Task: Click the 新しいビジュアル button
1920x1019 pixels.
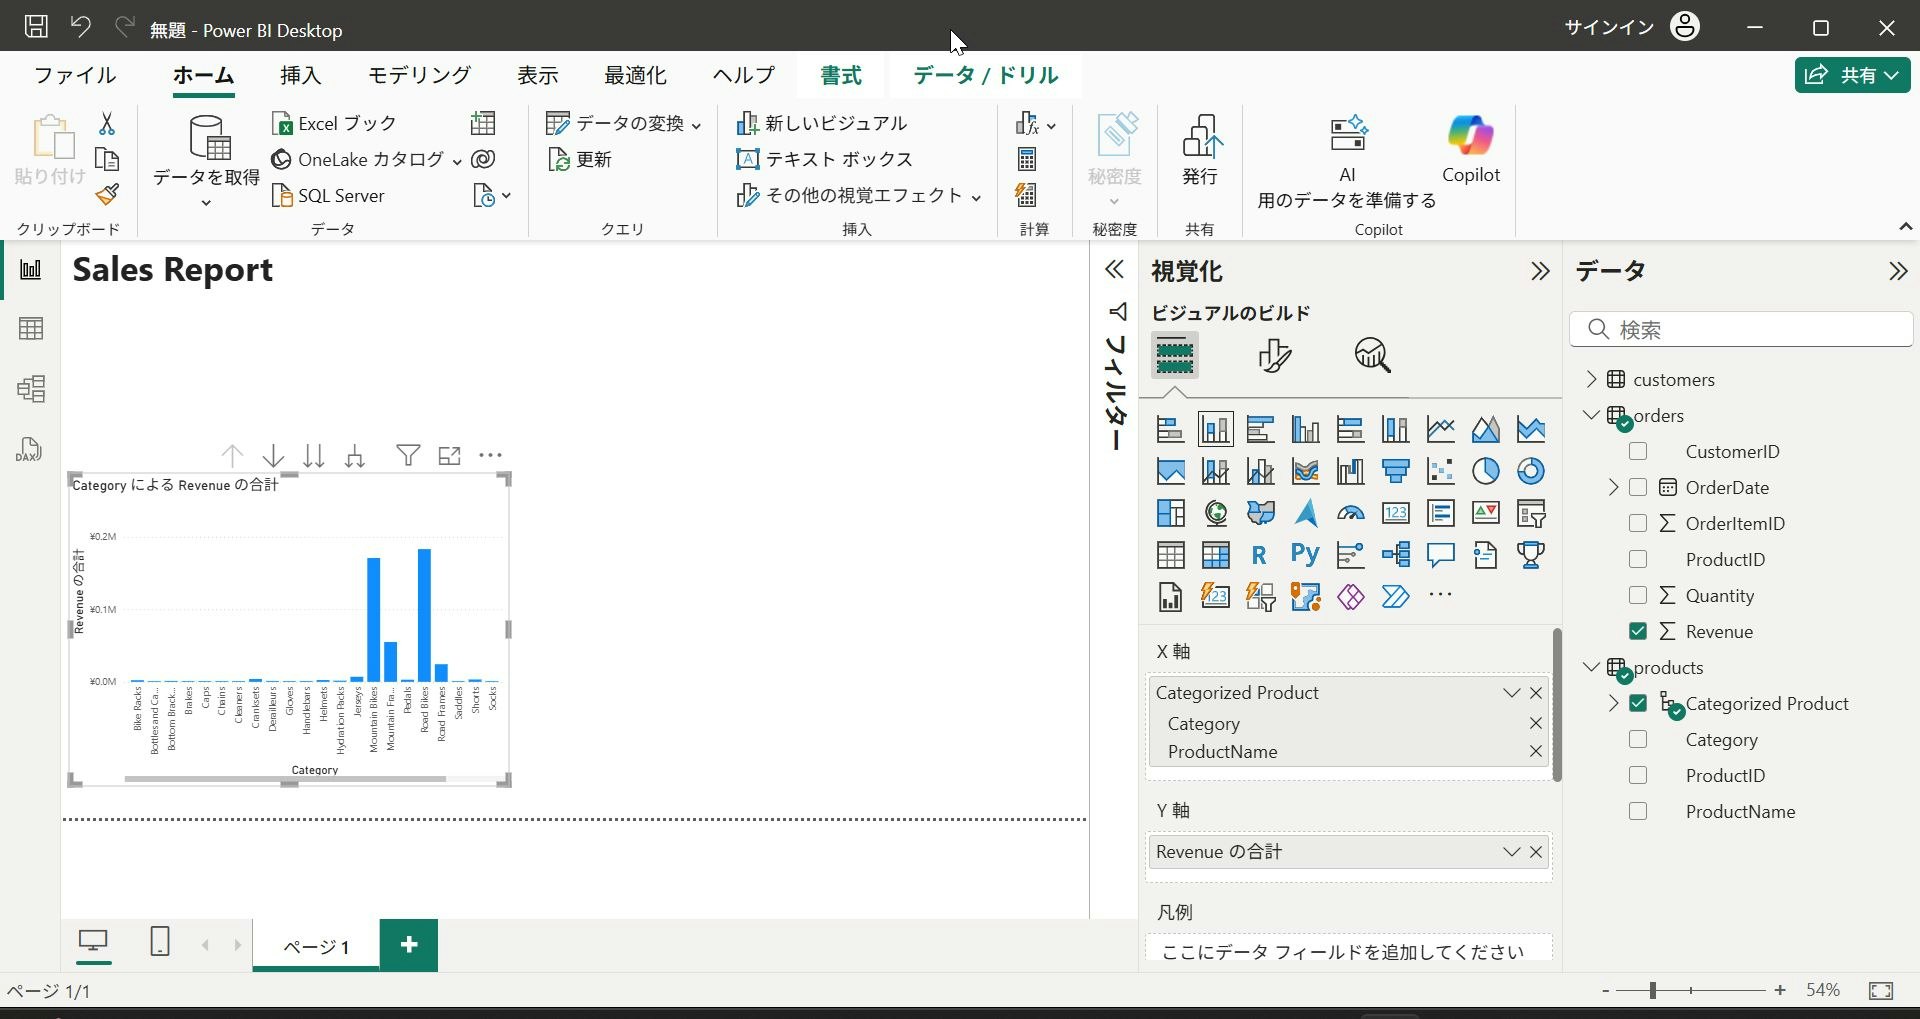Action: (822, 123)
